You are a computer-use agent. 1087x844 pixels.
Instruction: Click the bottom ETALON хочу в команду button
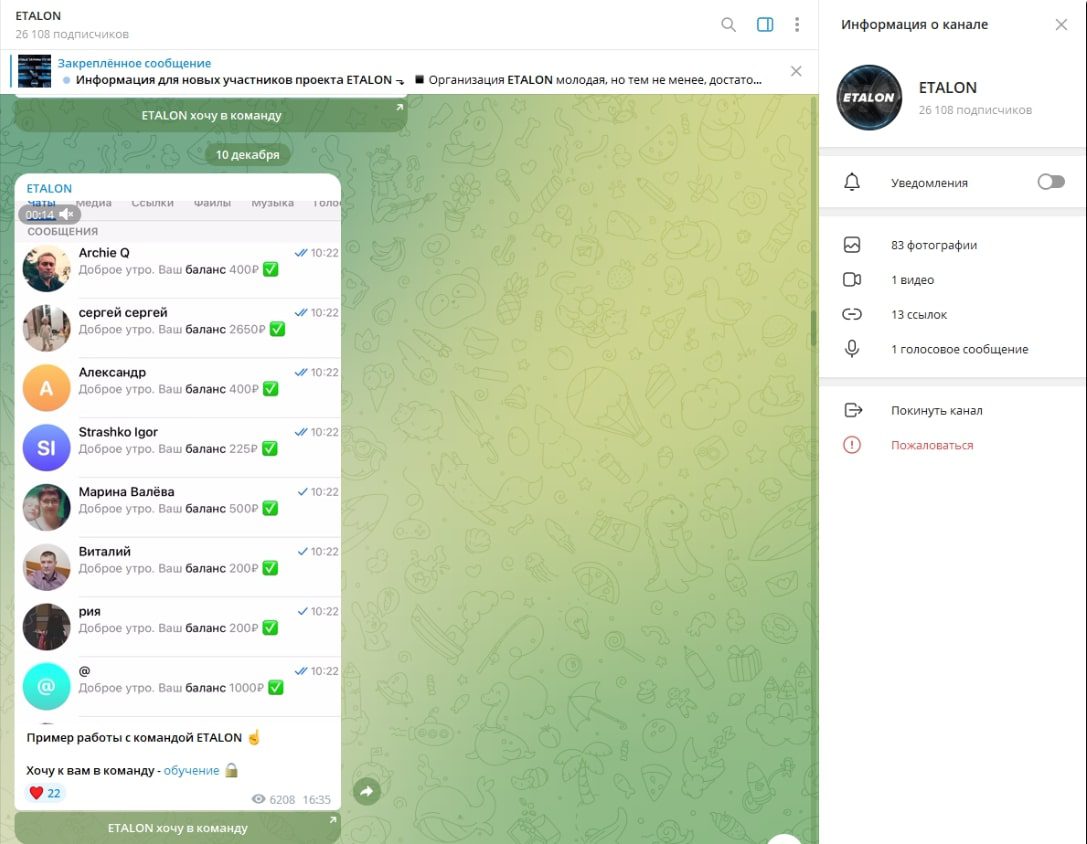coord(177,827)
